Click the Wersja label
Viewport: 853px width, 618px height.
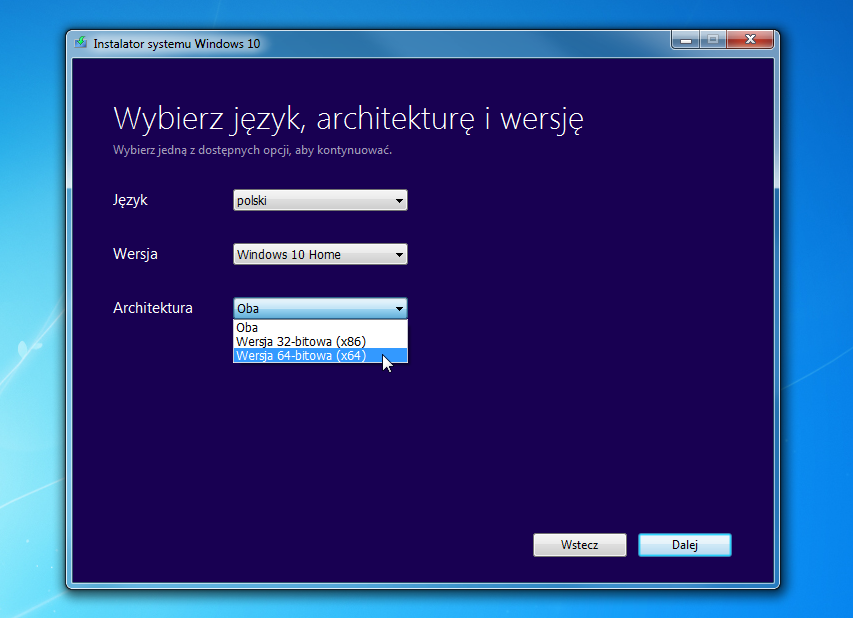[x=135, y=254]
